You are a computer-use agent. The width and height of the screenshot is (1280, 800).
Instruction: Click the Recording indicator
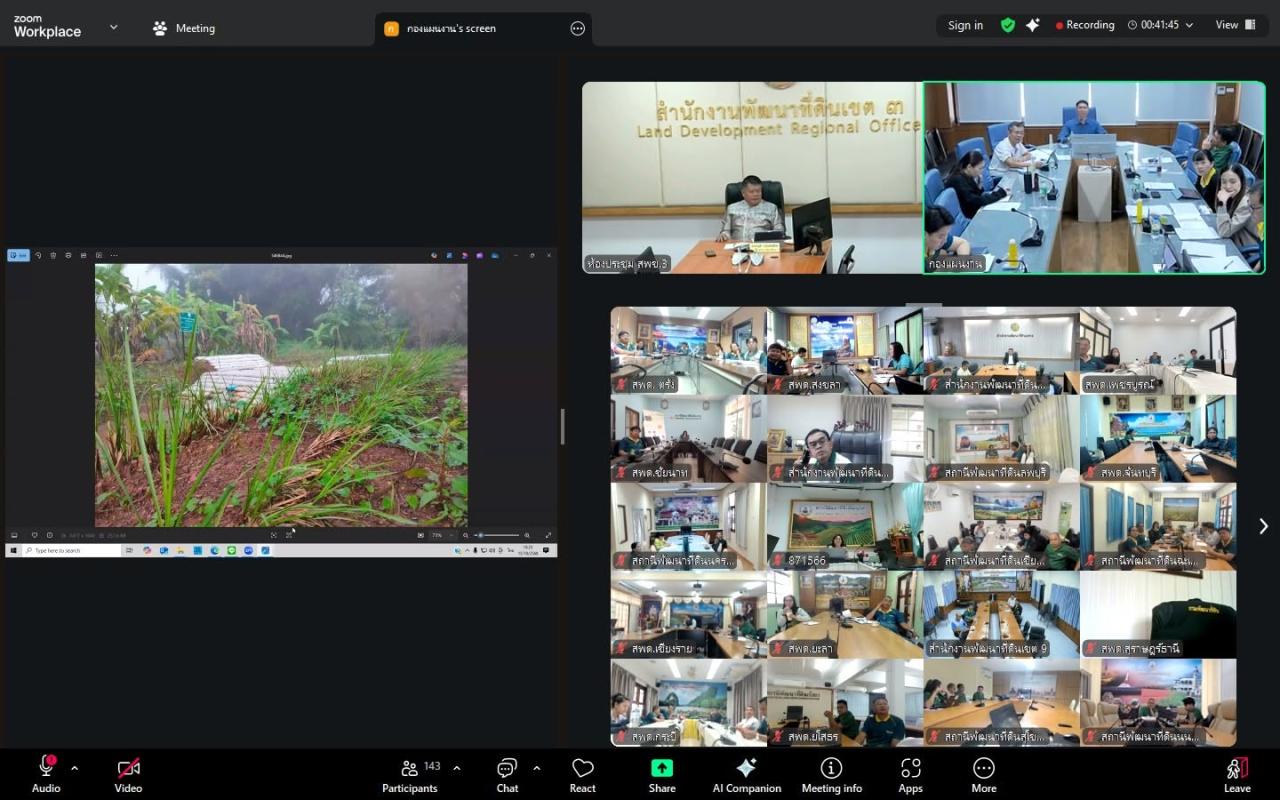pos(1085,25)
